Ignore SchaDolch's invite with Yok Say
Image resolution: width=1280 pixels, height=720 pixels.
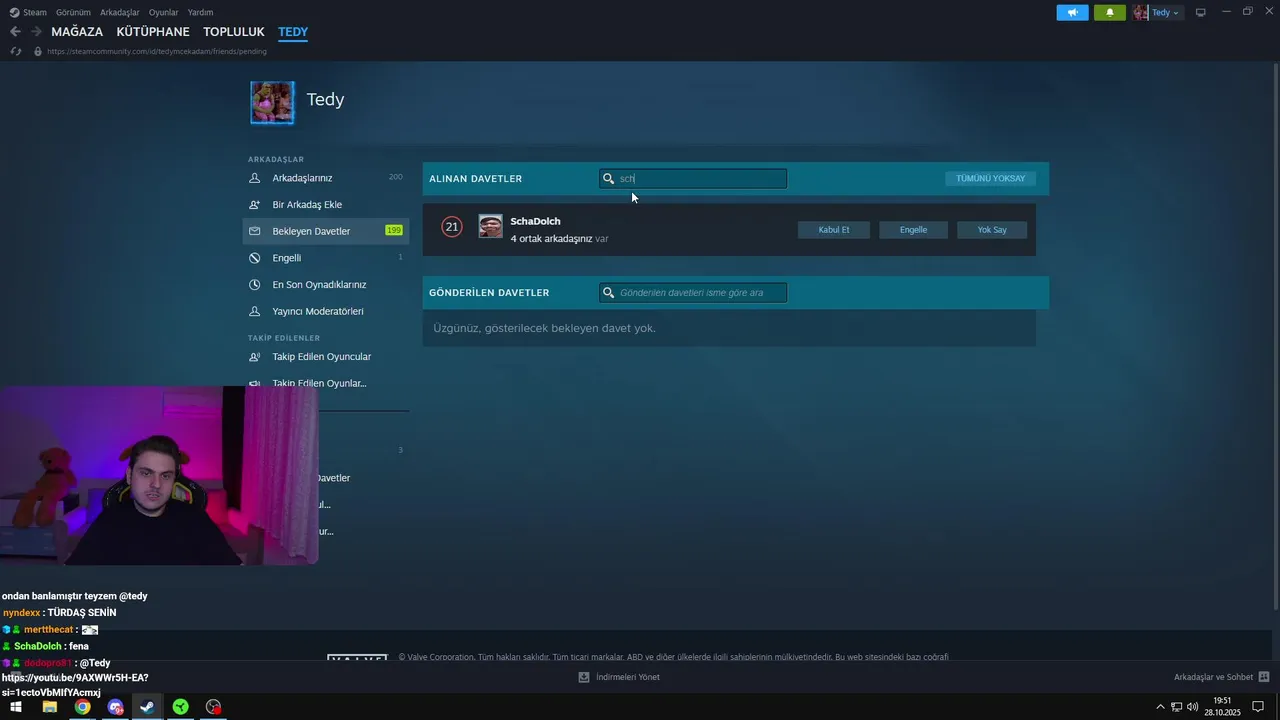pyautogui.click(x=992, y=230)
